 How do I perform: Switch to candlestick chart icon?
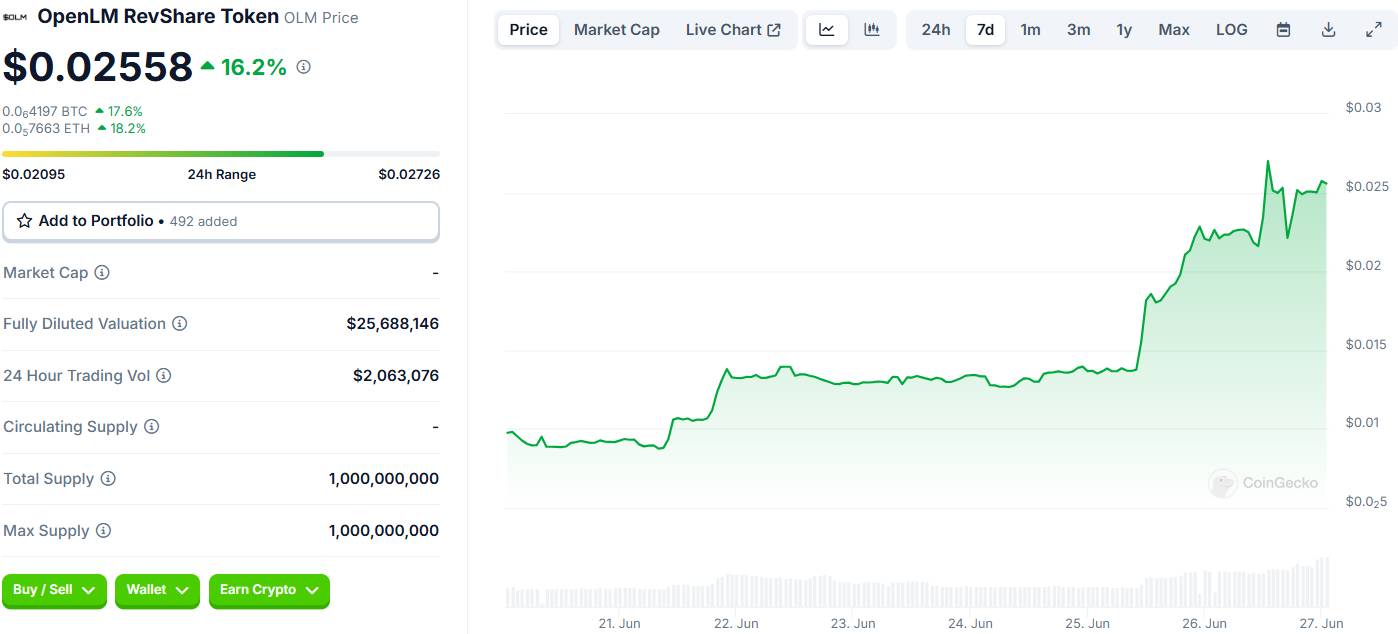pyautogui.click(x=872, y=30)
